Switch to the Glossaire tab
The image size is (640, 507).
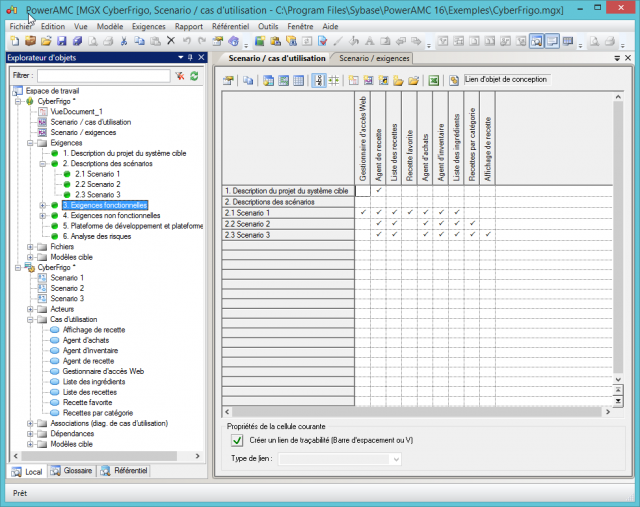coord(72,471)
